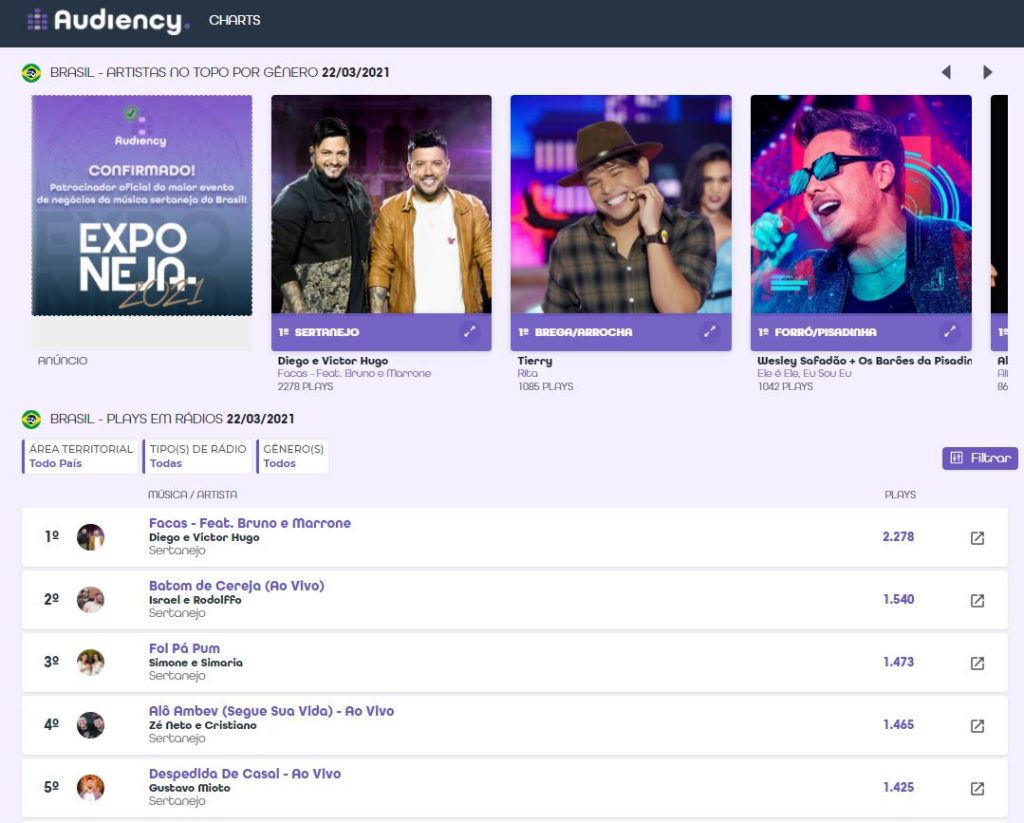Open Facas - Feat. Bruno e Marrone song link
The height and width of the screenshot is (823, 1024).
(249, 523)
